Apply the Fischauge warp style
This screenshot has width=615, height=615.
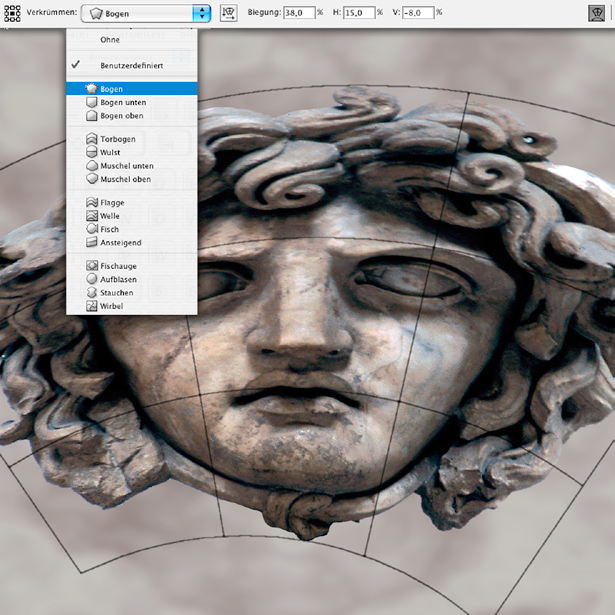click(118, 266)
